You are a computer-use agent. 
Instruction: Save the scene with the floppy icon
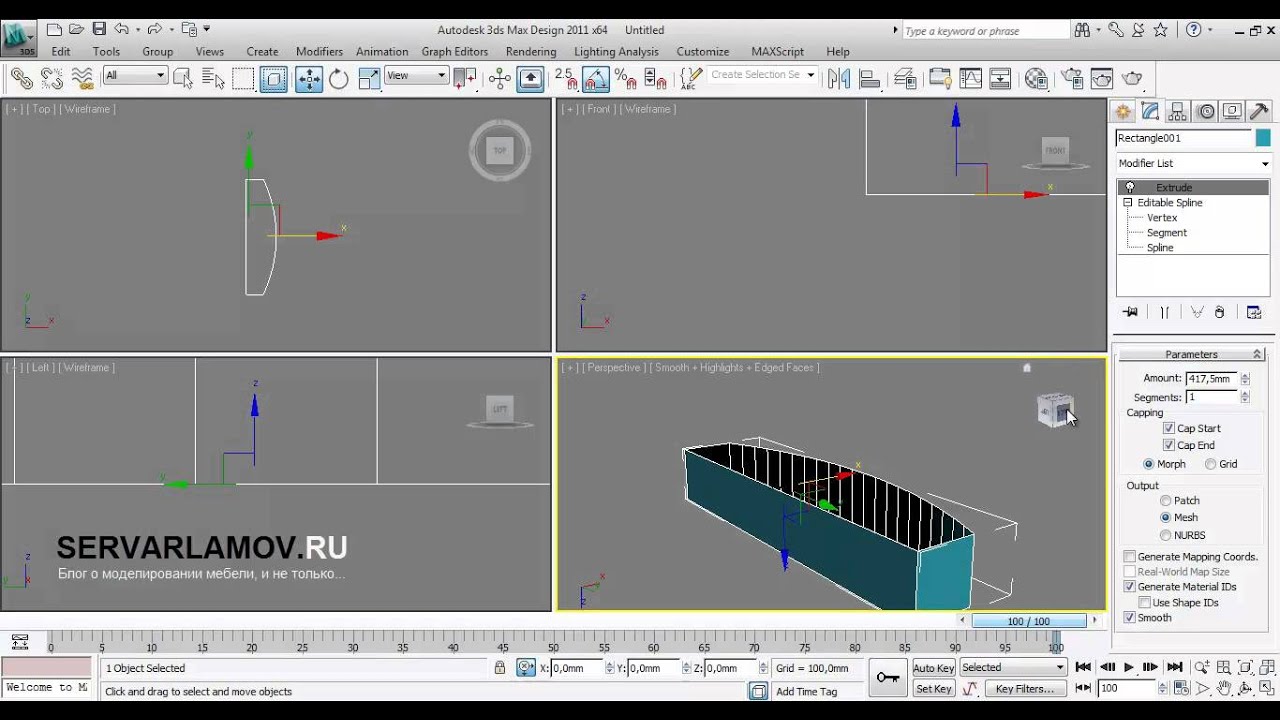pos(99,30)
